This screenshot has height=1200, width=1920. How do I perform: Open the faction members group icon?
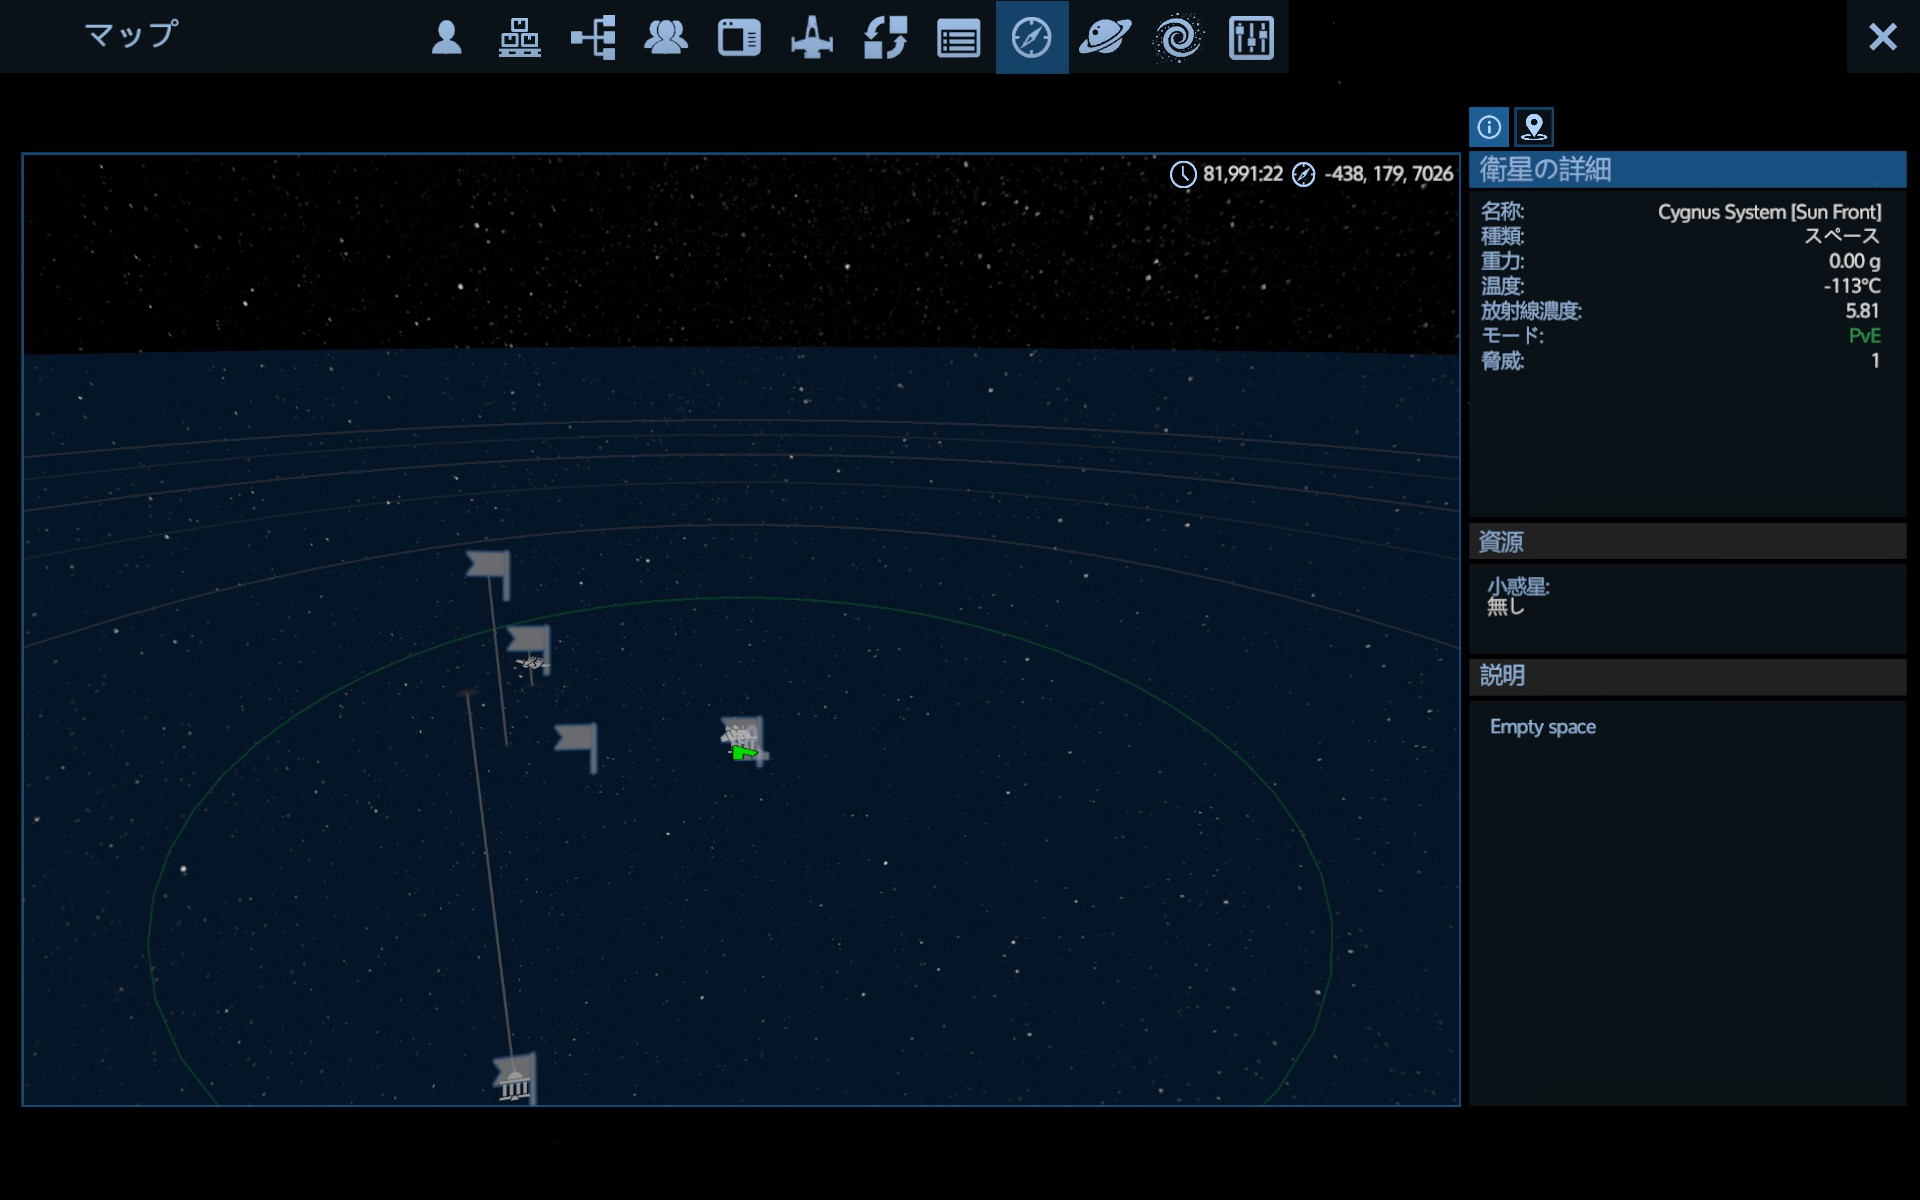click(x=666, y=38)
